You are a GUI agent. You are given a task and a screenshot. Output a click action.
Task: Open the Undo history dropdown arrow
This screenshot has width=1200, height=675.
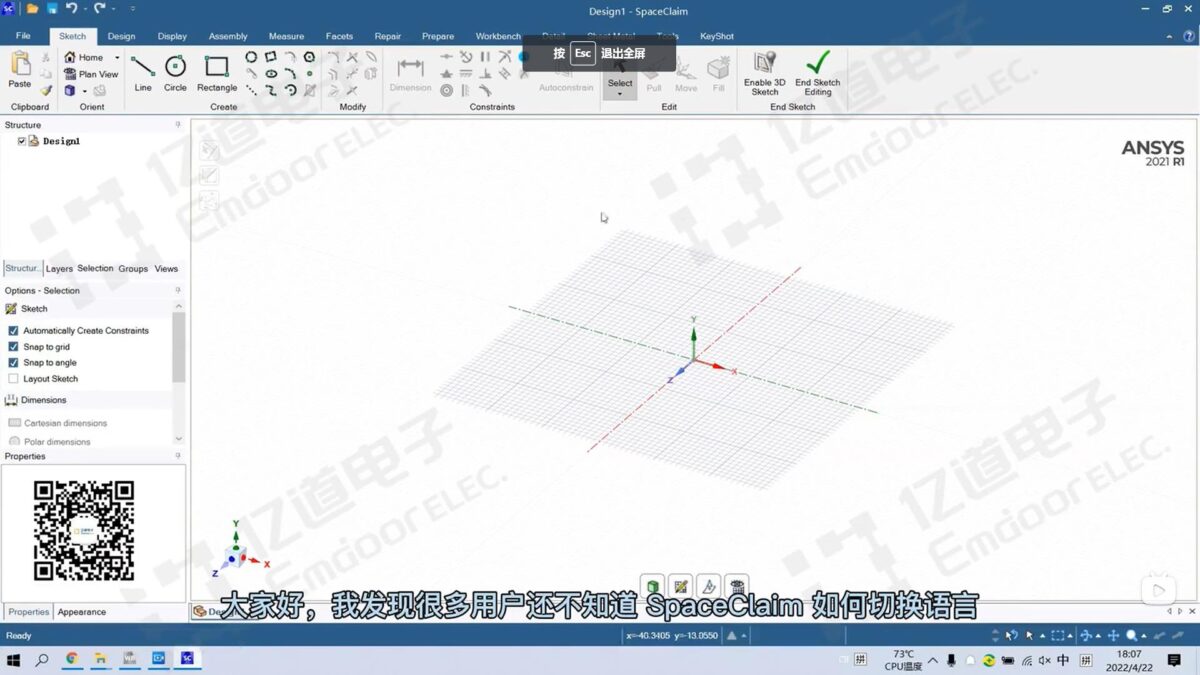click(x=85, y=8)
